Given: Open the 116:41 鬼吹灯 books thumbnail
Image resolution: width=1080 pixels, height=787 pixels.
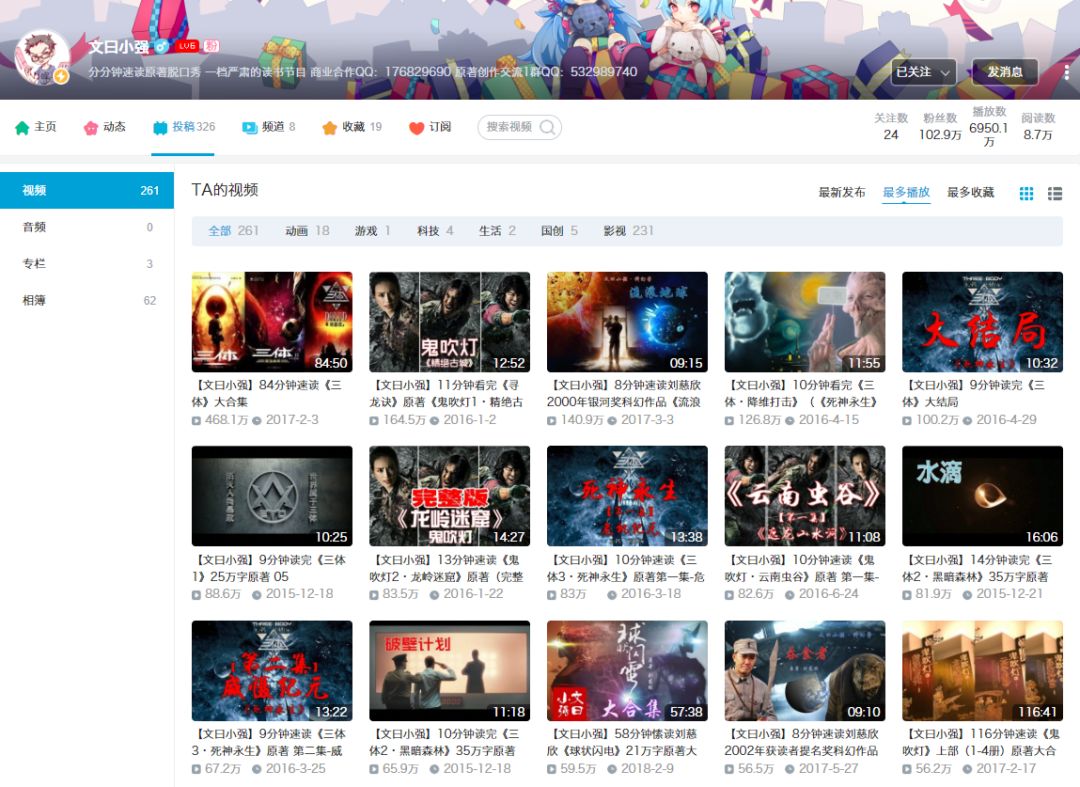Looking at the screenshot, I should 983,671.
